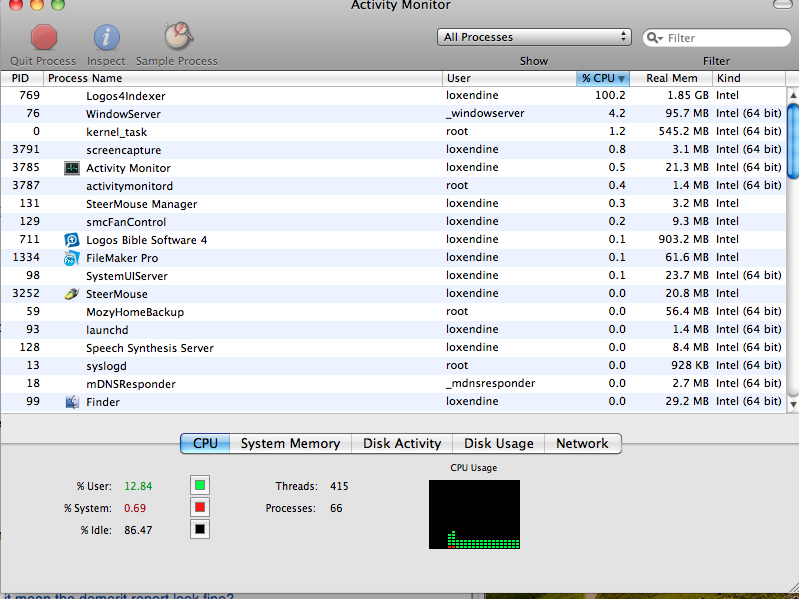Click PID 3791 cell
Viewport: 799px width, 599px height.
[26, 149]
